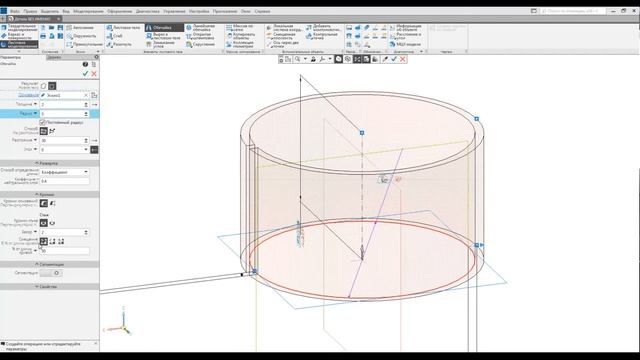This screenshot has width=640, height=360.
Task: Clear the Эскиз1 base selection X
Action: 86,95
